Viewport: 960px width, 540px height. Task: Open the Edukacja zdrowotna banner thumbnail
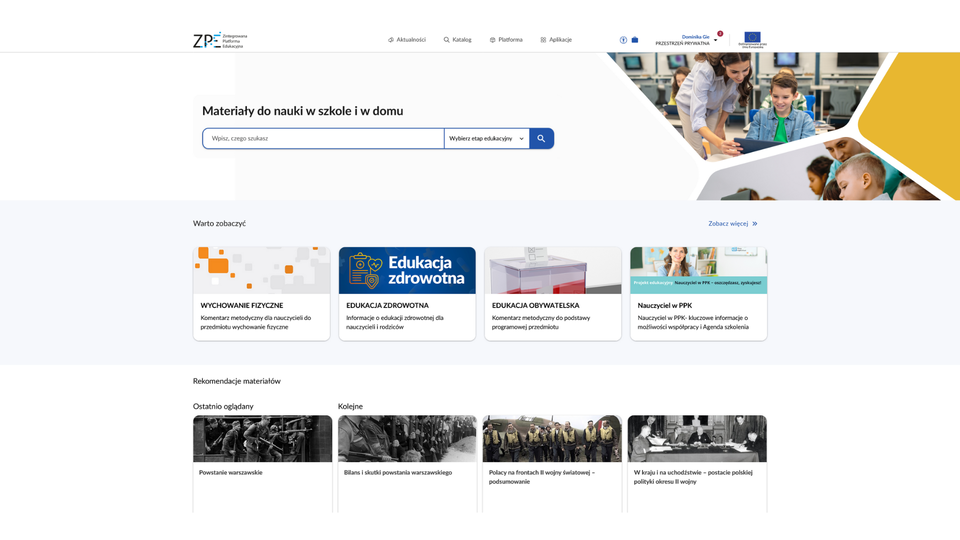(407, 270)
